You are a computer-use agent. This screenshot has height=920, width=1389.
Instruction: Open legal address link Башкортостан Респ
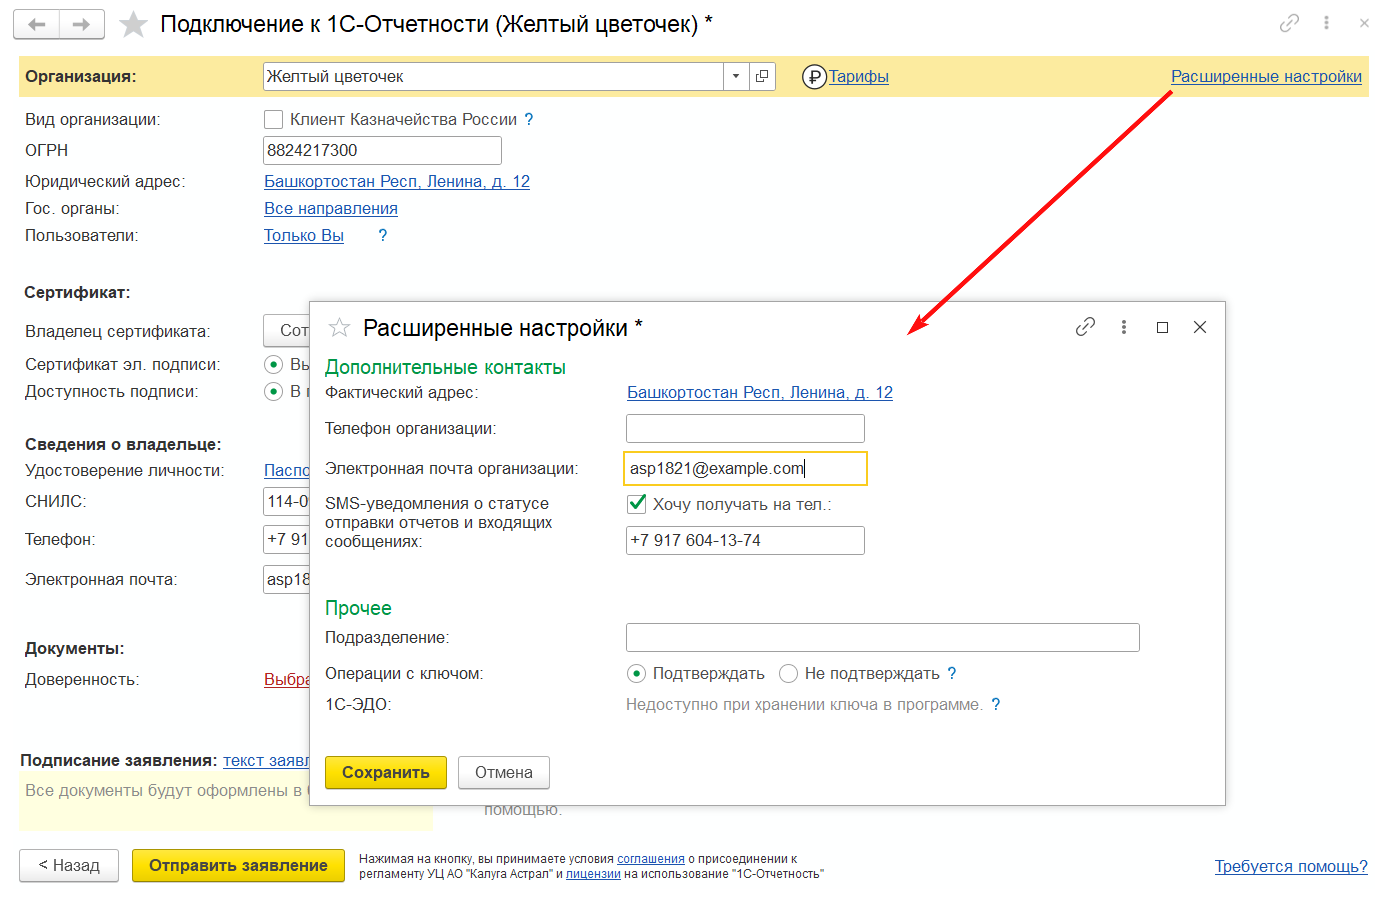tap(397, 181)
